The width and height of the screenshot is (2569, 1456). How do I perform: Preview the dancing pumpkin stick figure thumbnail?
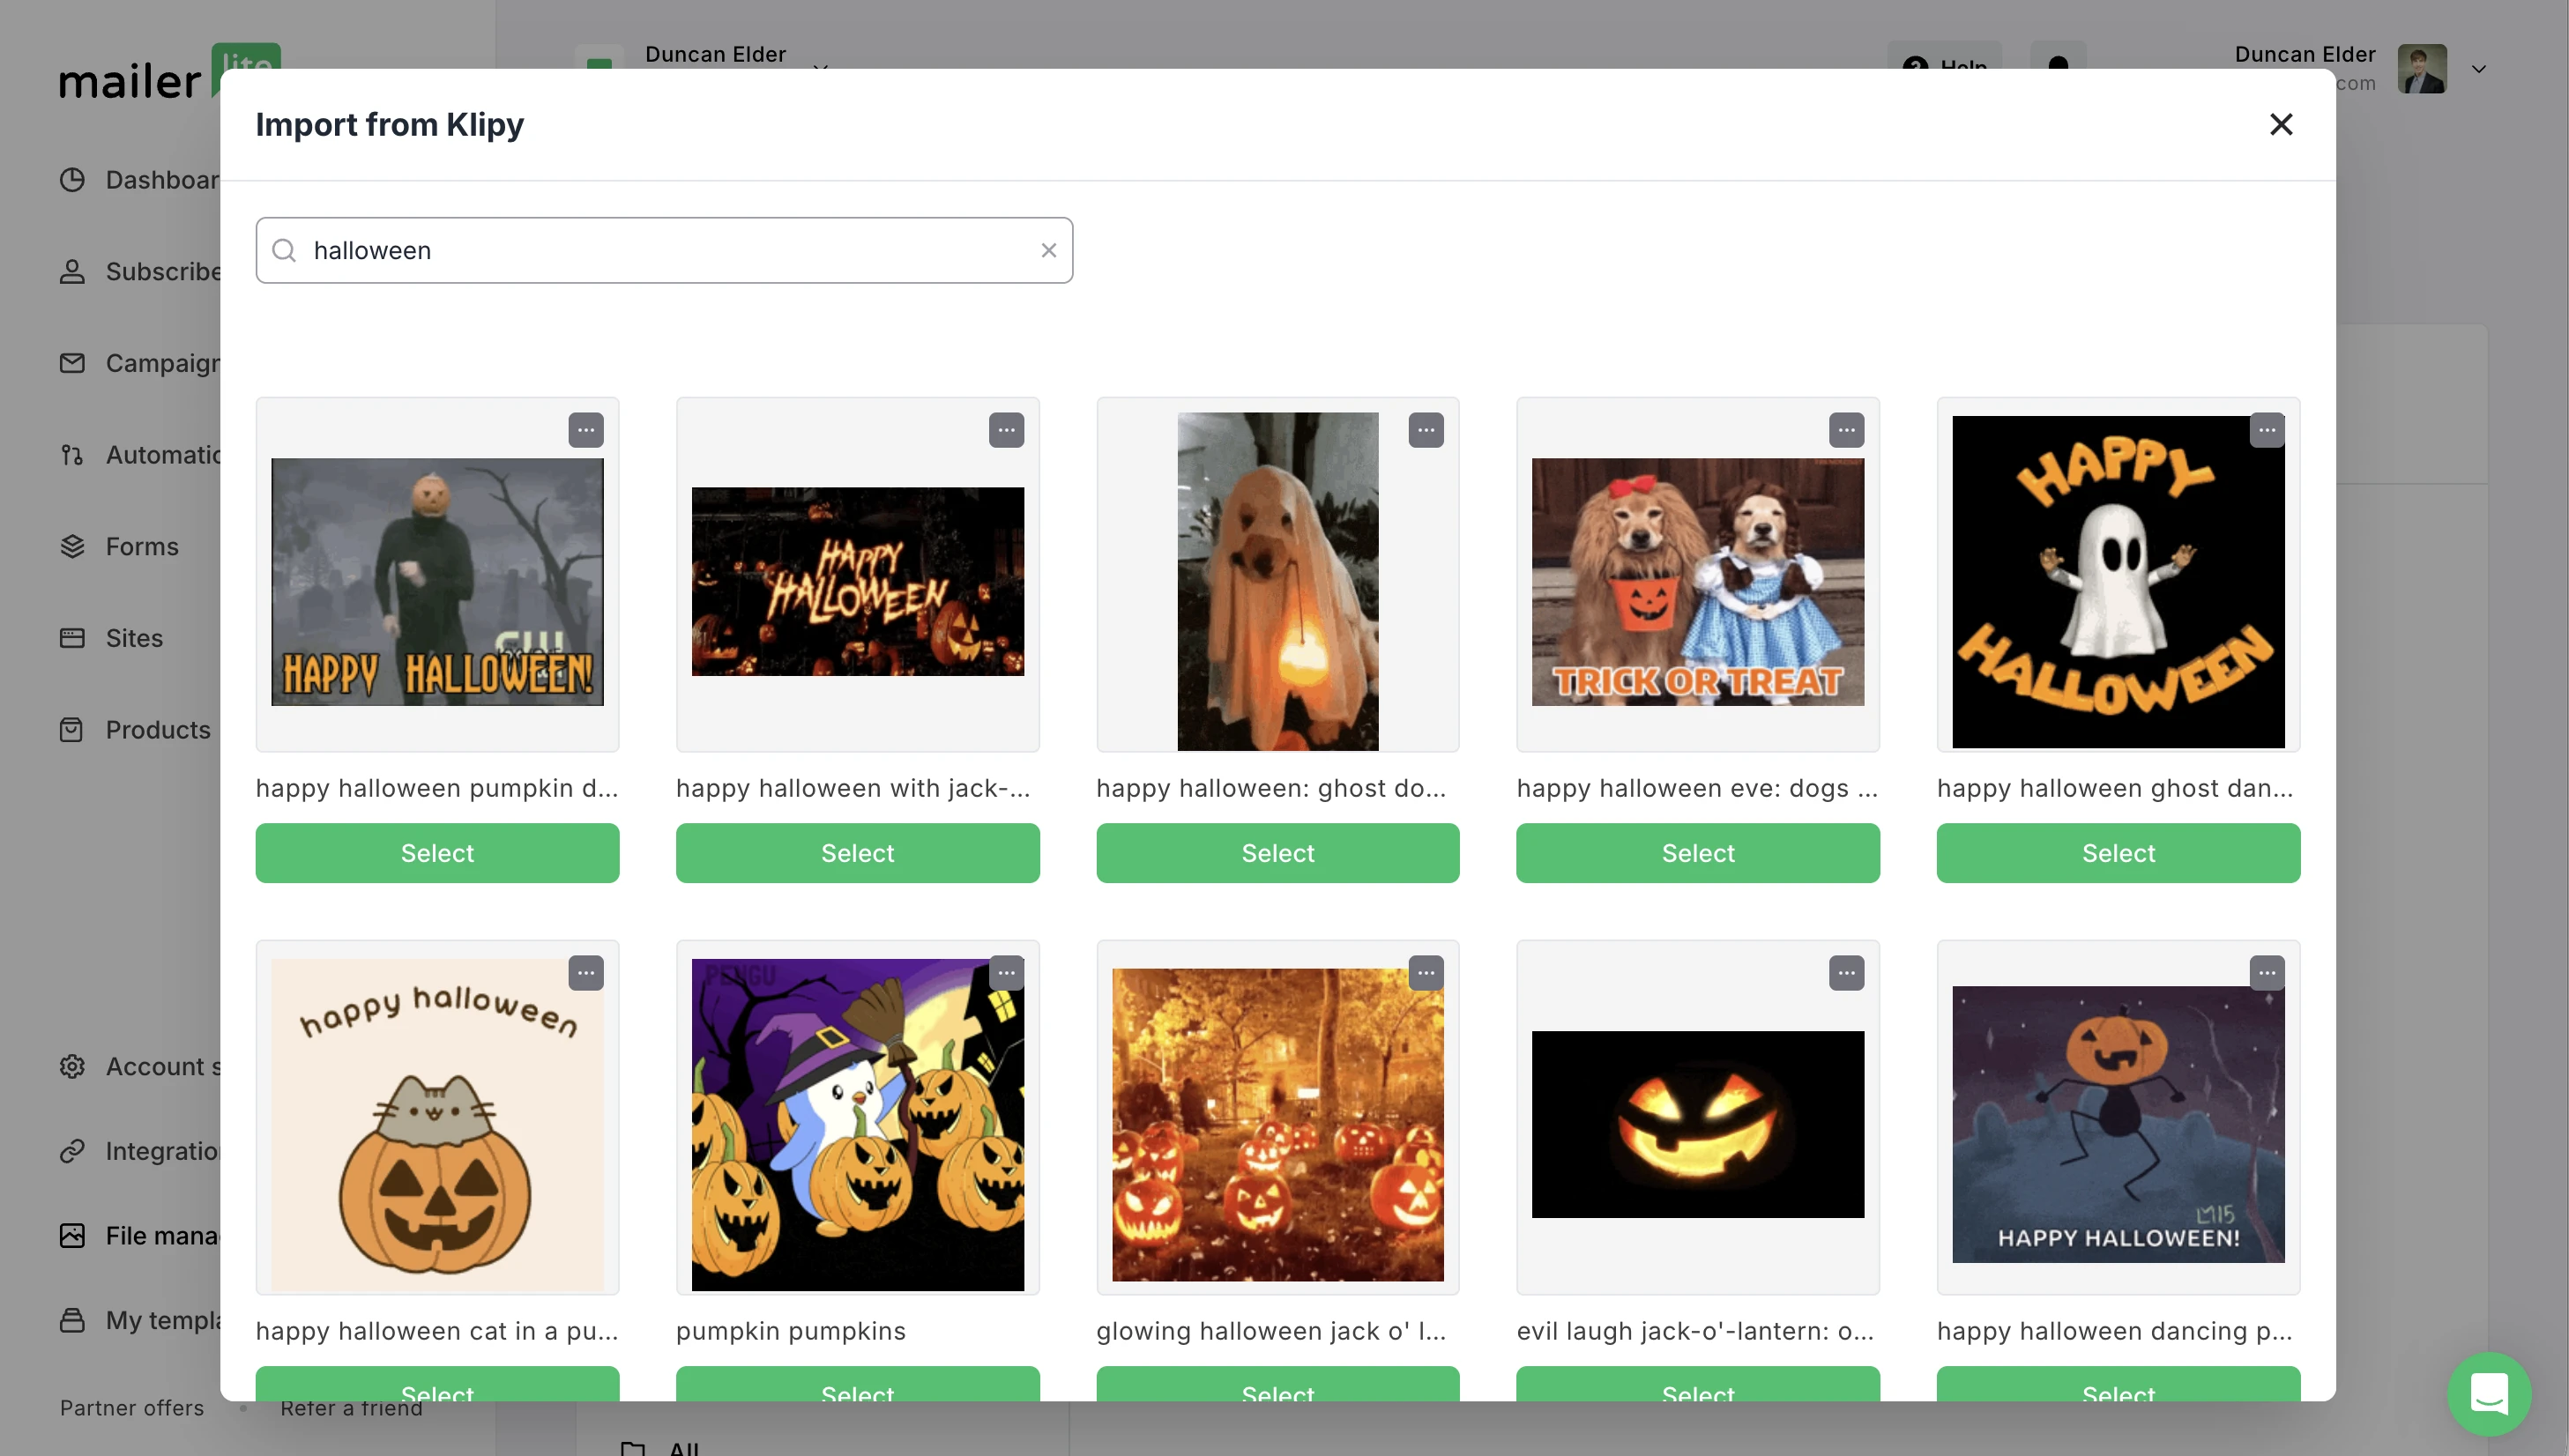pos(2118,1125)
